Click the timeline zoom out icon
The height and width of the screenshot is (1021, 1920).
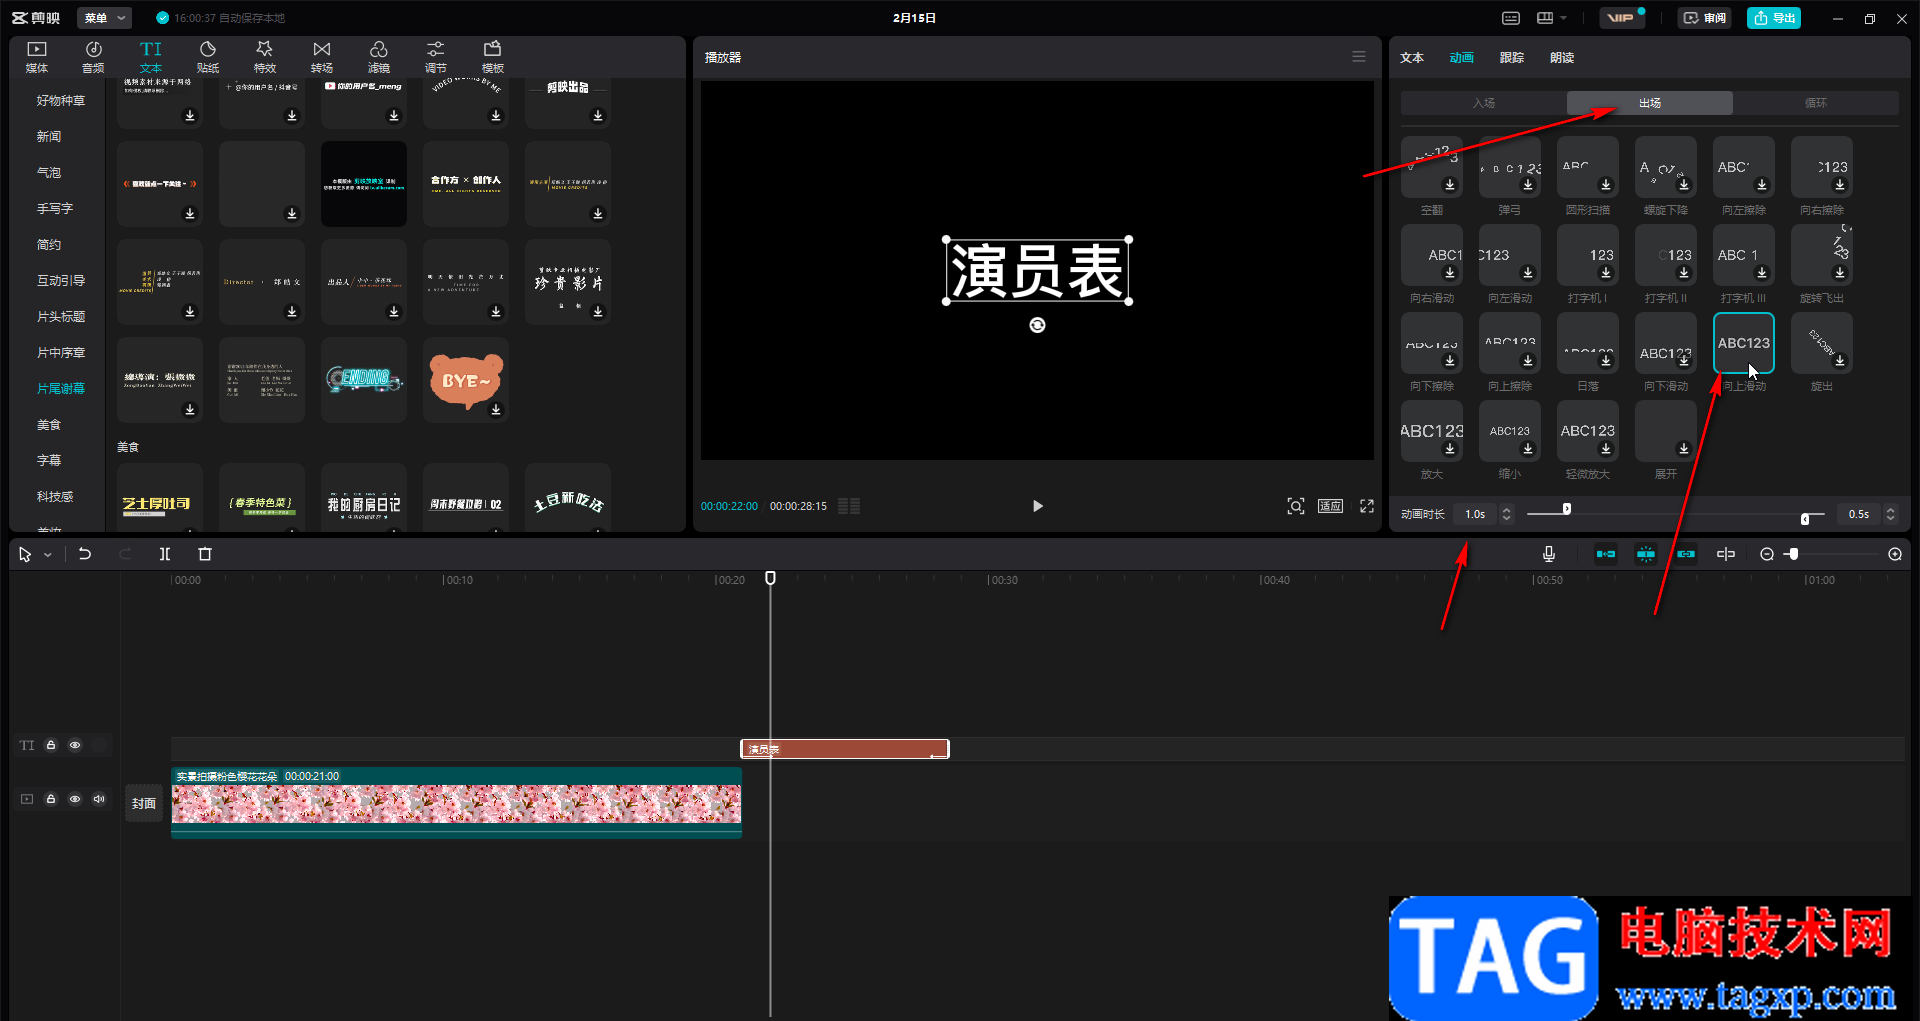click(x=1767, y=554)
